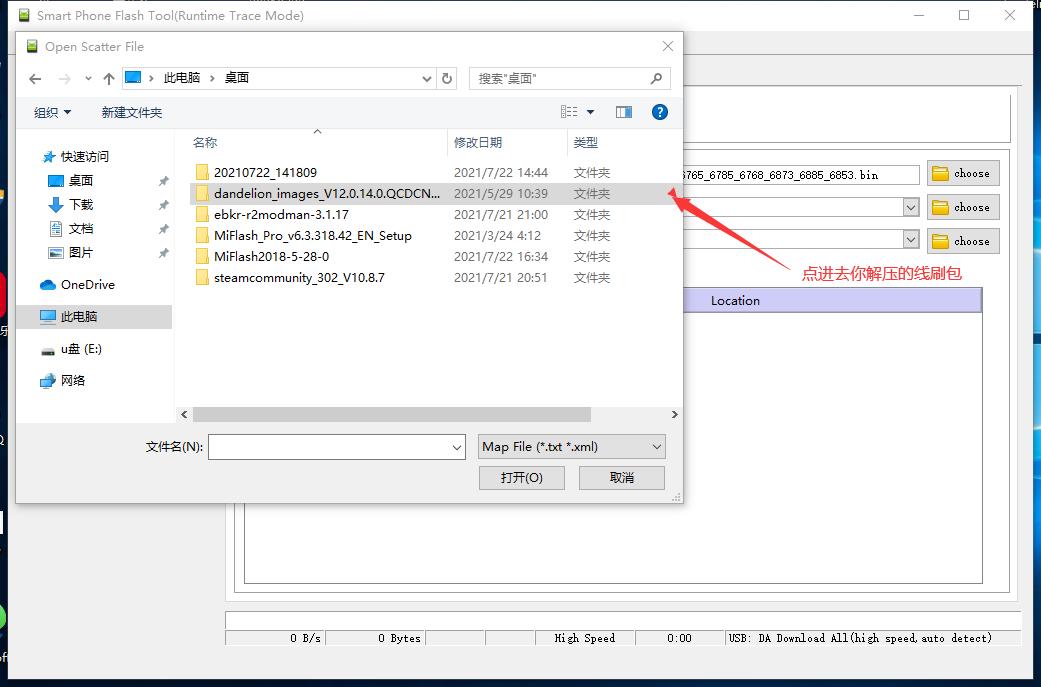This screenshot has height=687, width=1041.
Task: Select steamcommunity_302_V10.8.7 folder
Action: click(x=299, y=277)
